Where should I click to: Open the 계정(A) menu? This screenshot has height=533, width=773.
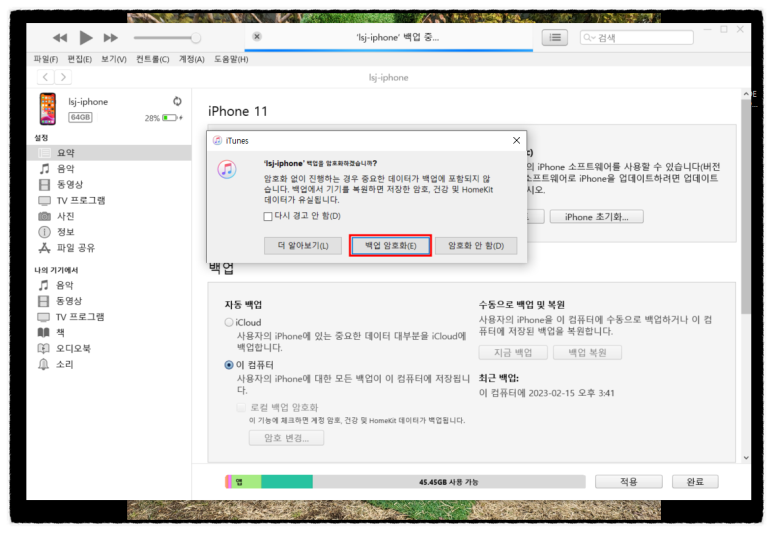tap(191, 59)
